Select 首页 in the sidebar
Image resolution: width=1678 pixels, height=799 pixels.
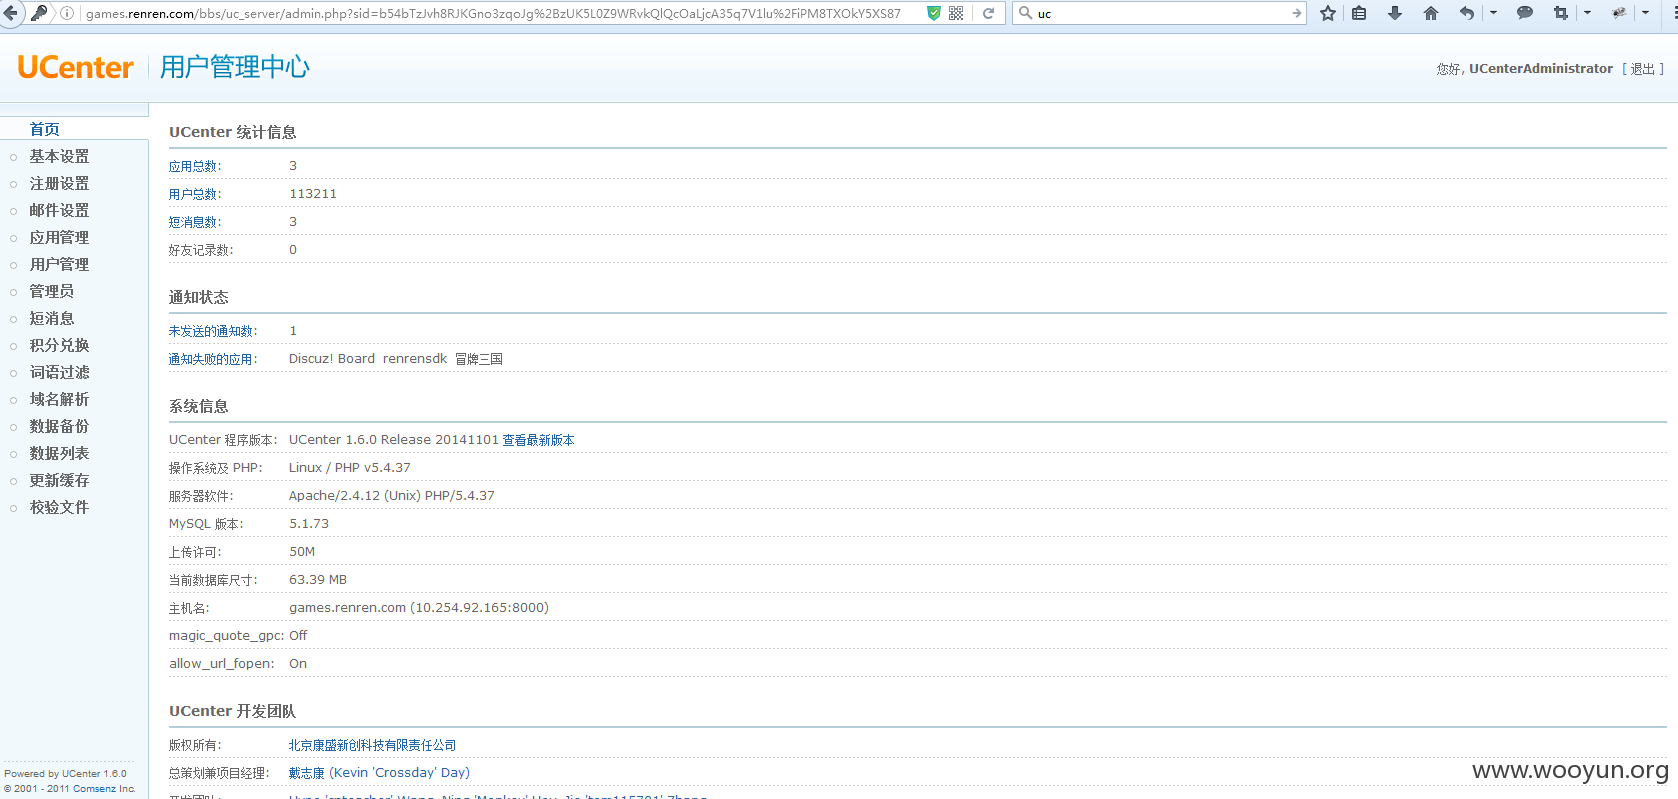point(45,129)
